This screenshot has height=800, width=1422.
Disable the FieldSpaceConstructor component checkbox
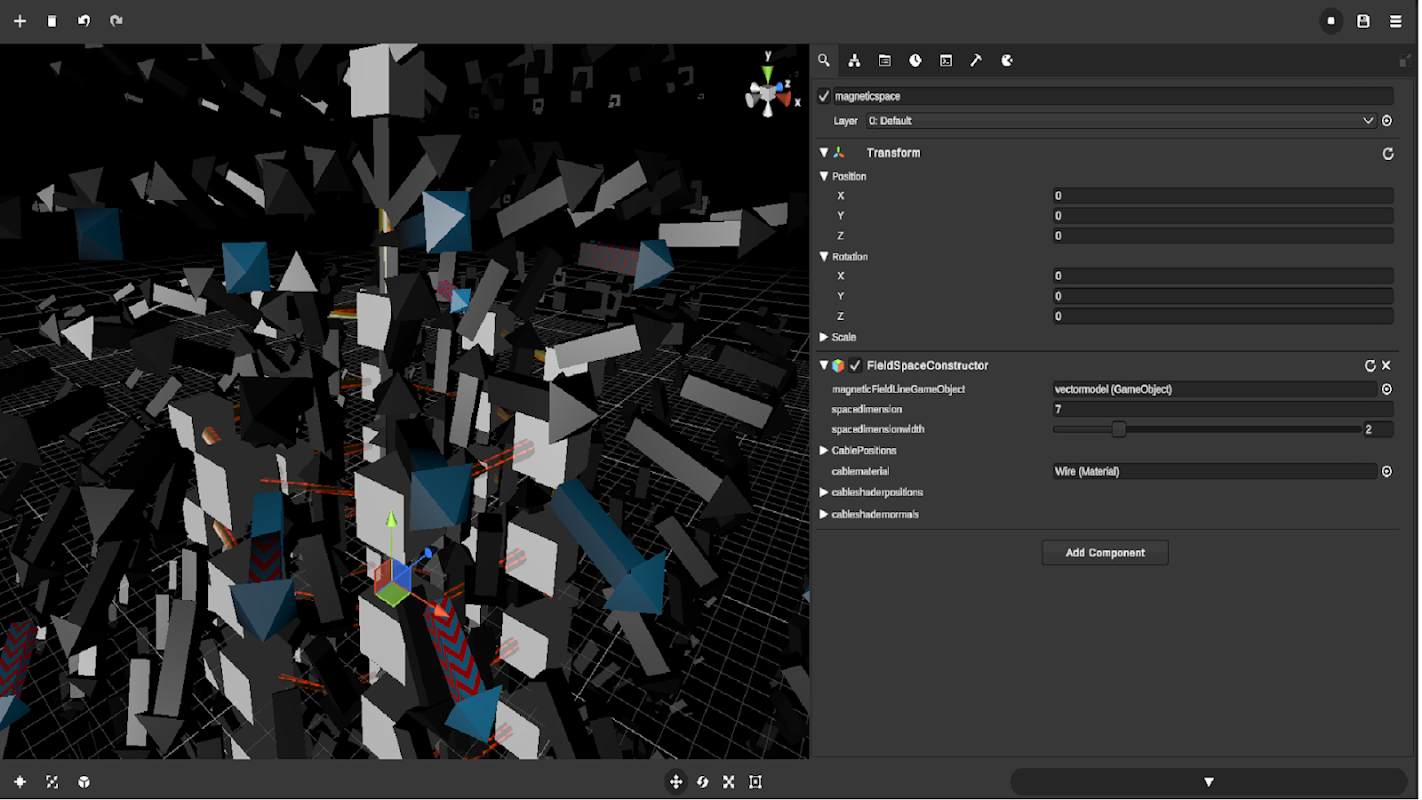click(855, 366)
